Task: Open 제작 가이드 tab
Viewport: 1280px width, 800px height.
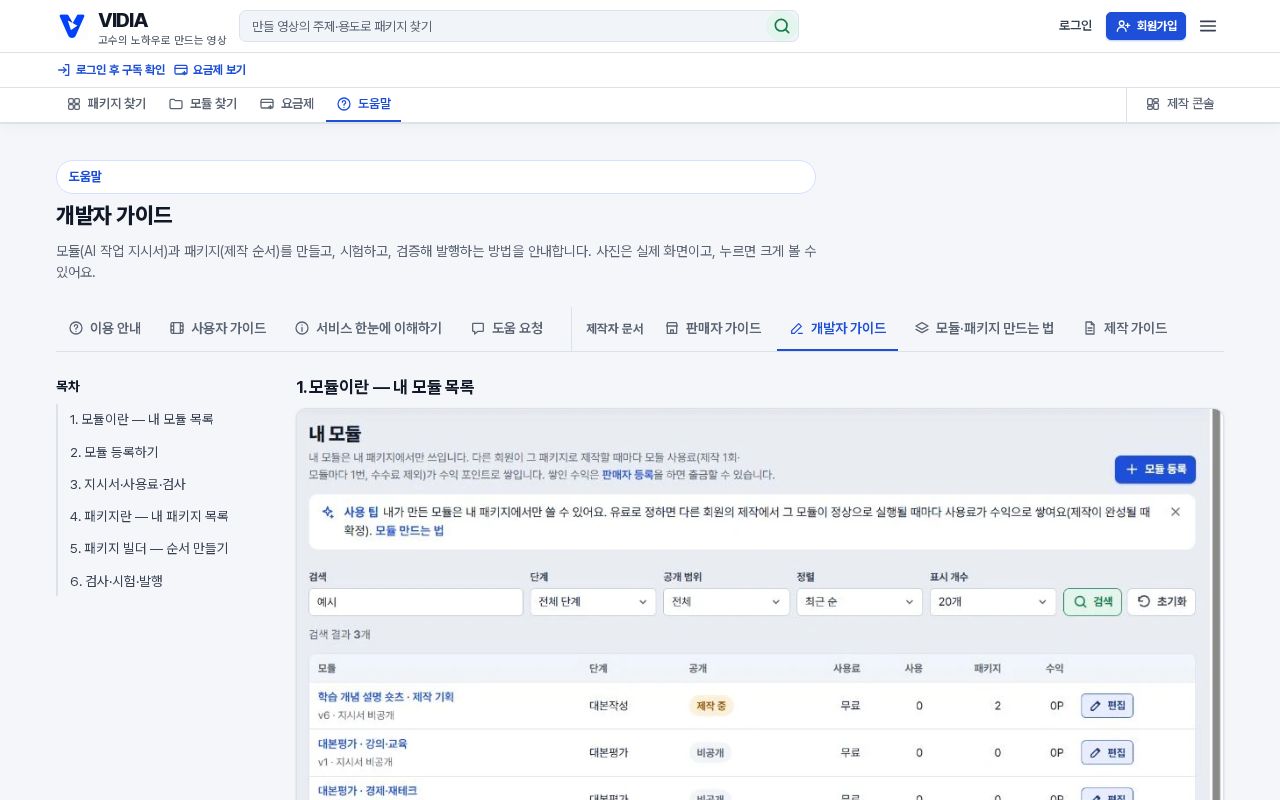Action: coord(1125,328)
